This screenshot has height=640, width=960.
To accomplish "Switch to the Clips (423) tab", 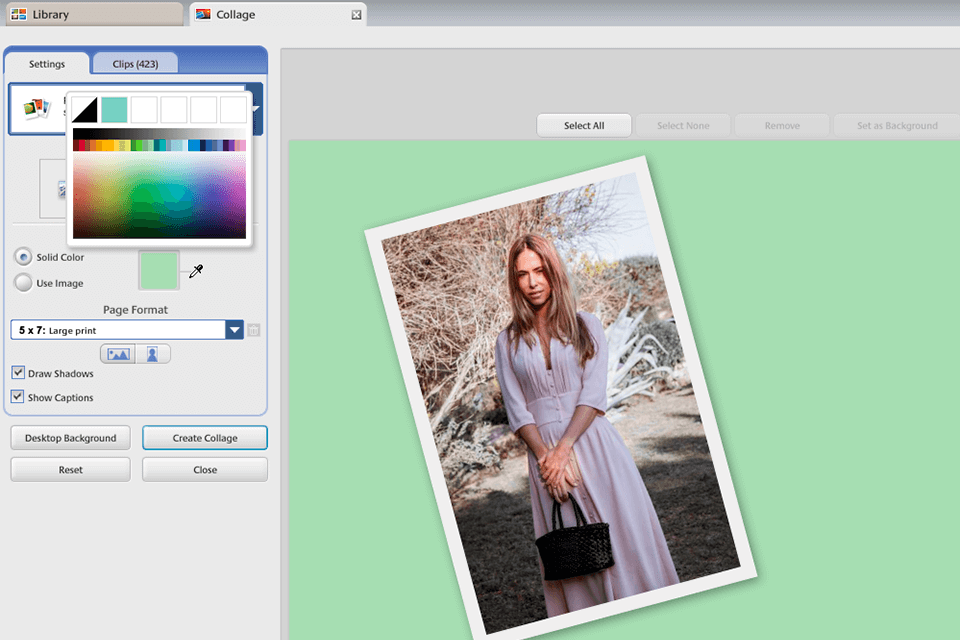I will (x=134, y=63).
